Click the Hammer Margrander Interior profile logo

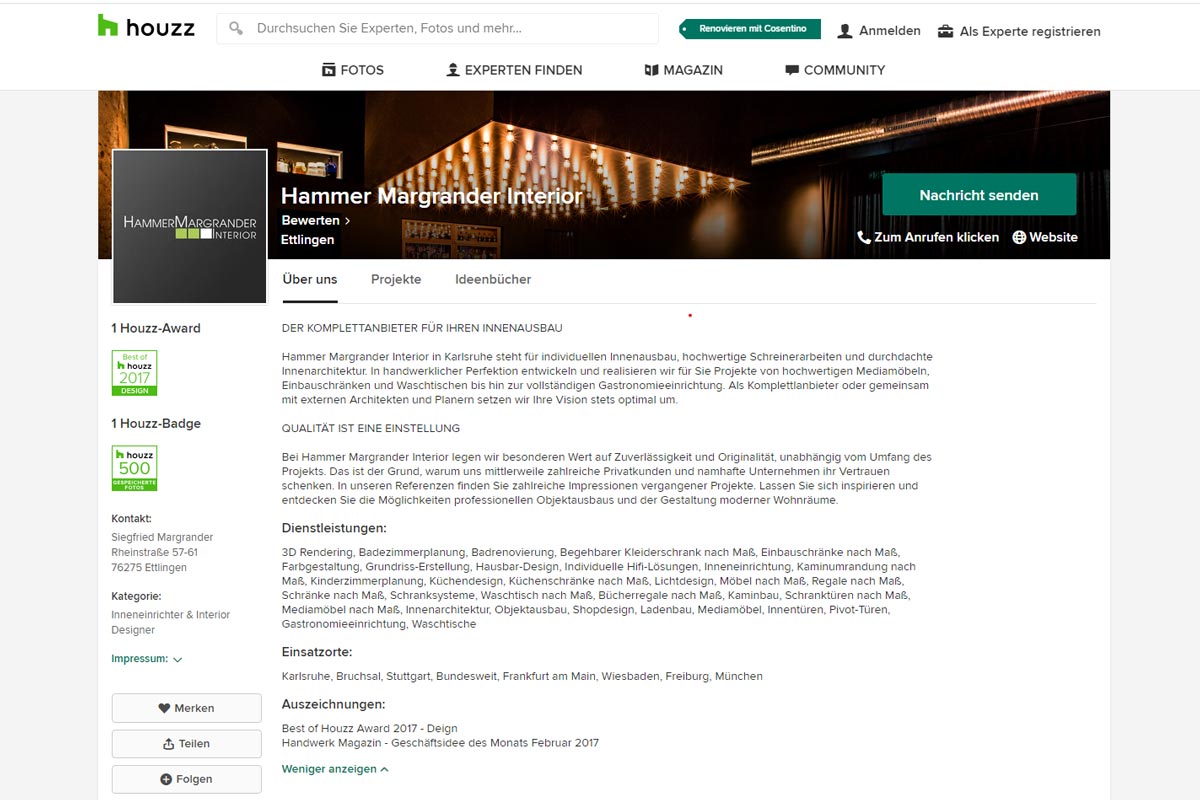tap(190, 227)
